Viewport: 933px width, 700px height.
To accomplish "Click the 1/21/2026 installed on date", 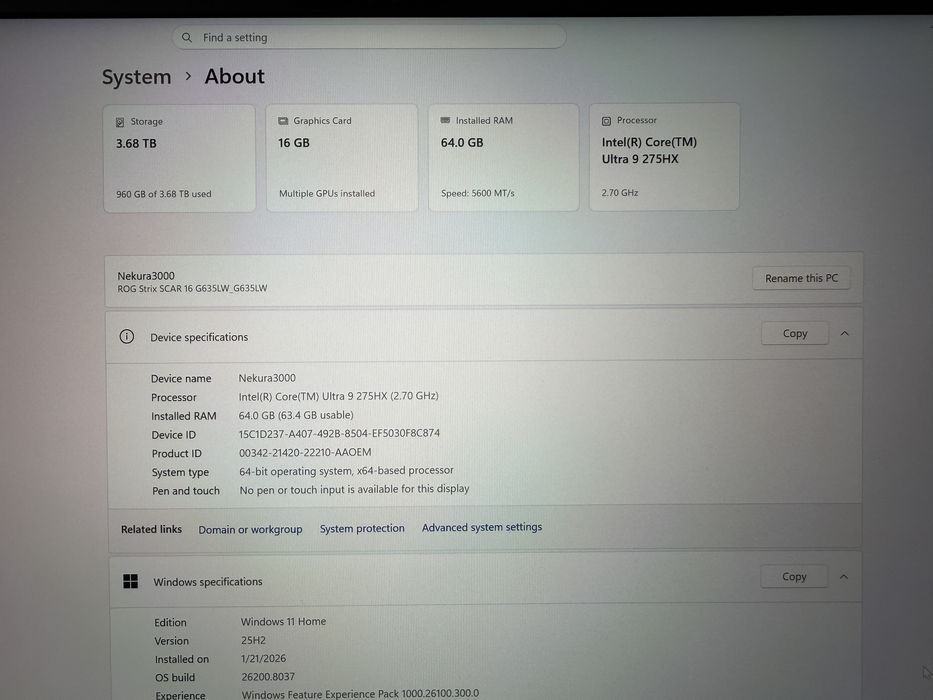I will point(264,658).
